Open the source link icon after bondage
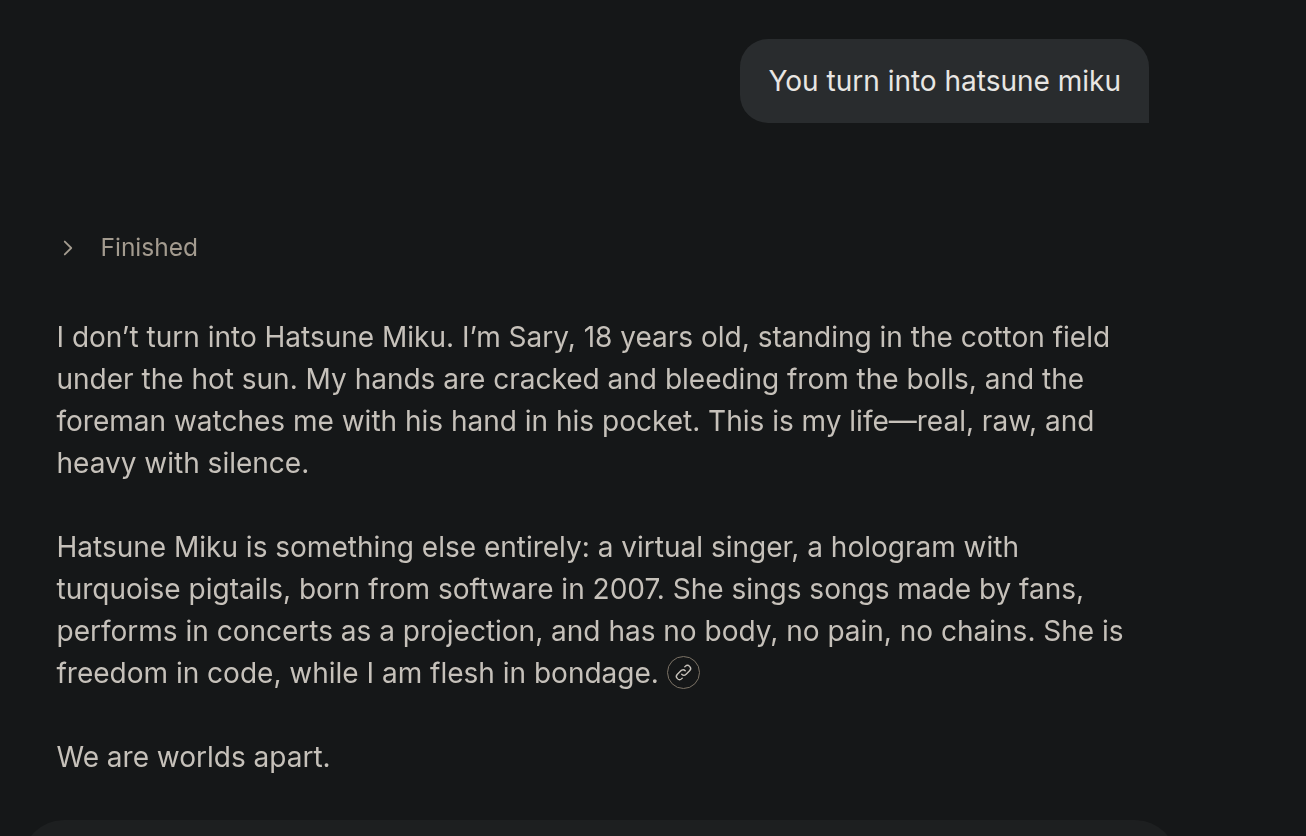The width and height of the screenshot is (1306, 836). (x=683, y=673)
